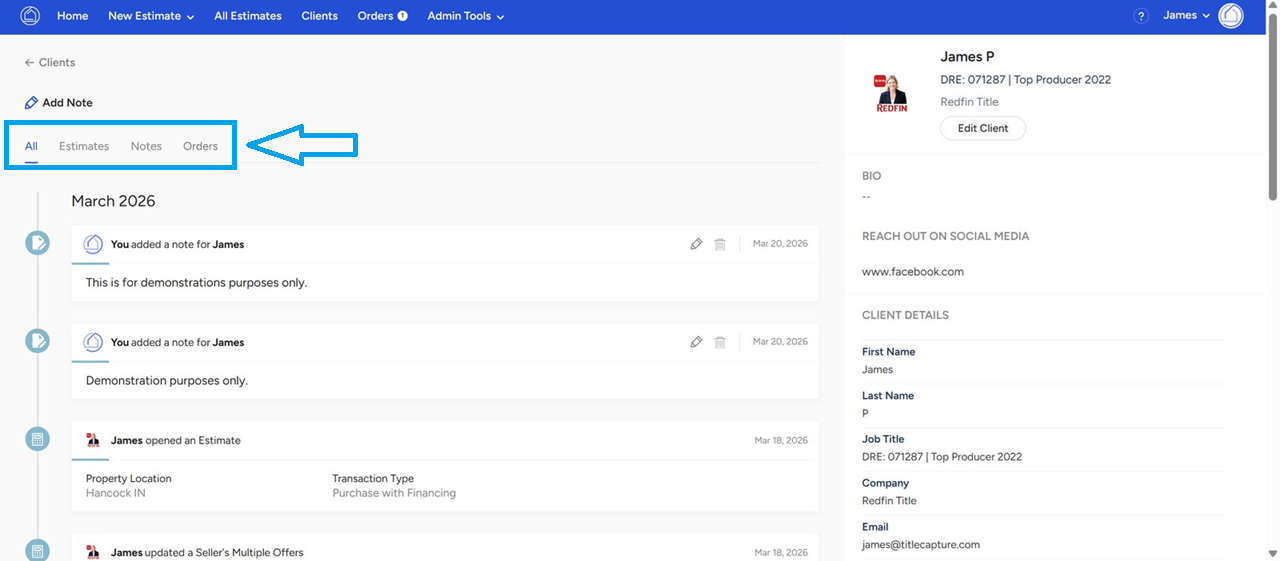This screenshot has height=561, width=1280.
Task: Open Orders in the top navigation
Action: 375,16
